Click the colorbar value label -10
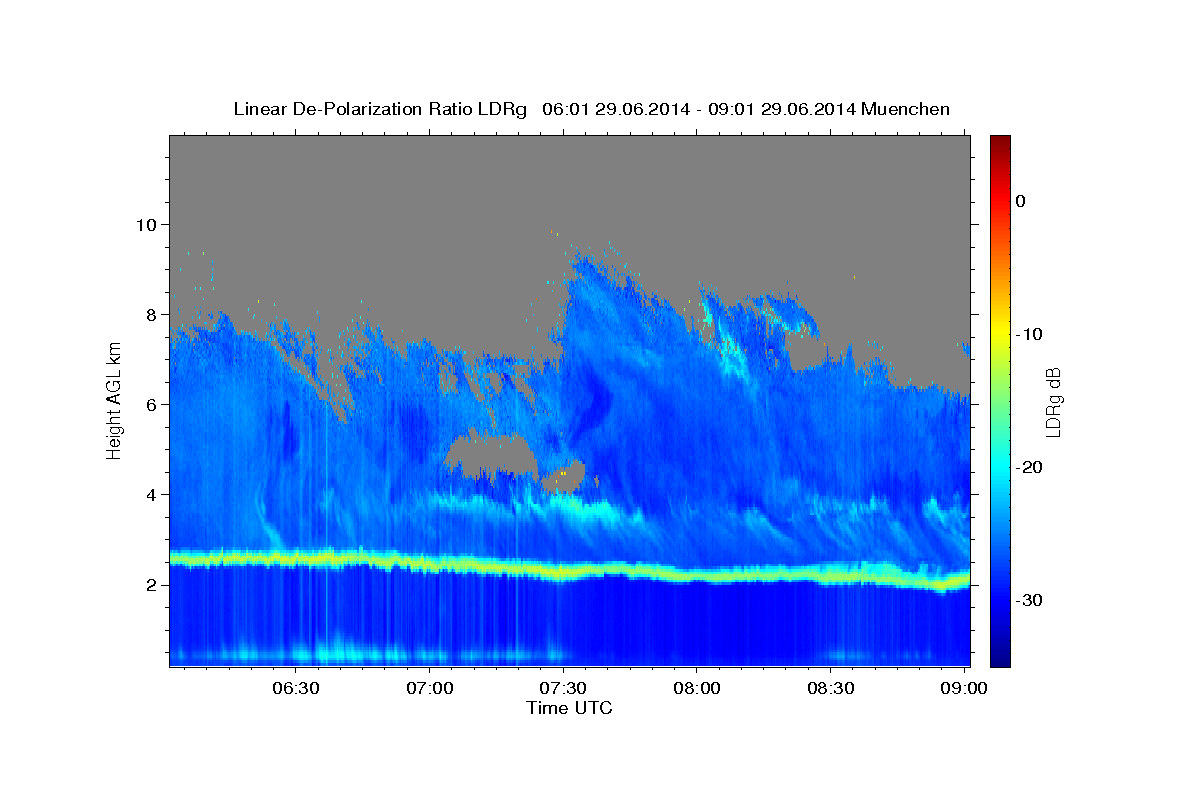The image size is (1200, 800). tap(1029, 334)
